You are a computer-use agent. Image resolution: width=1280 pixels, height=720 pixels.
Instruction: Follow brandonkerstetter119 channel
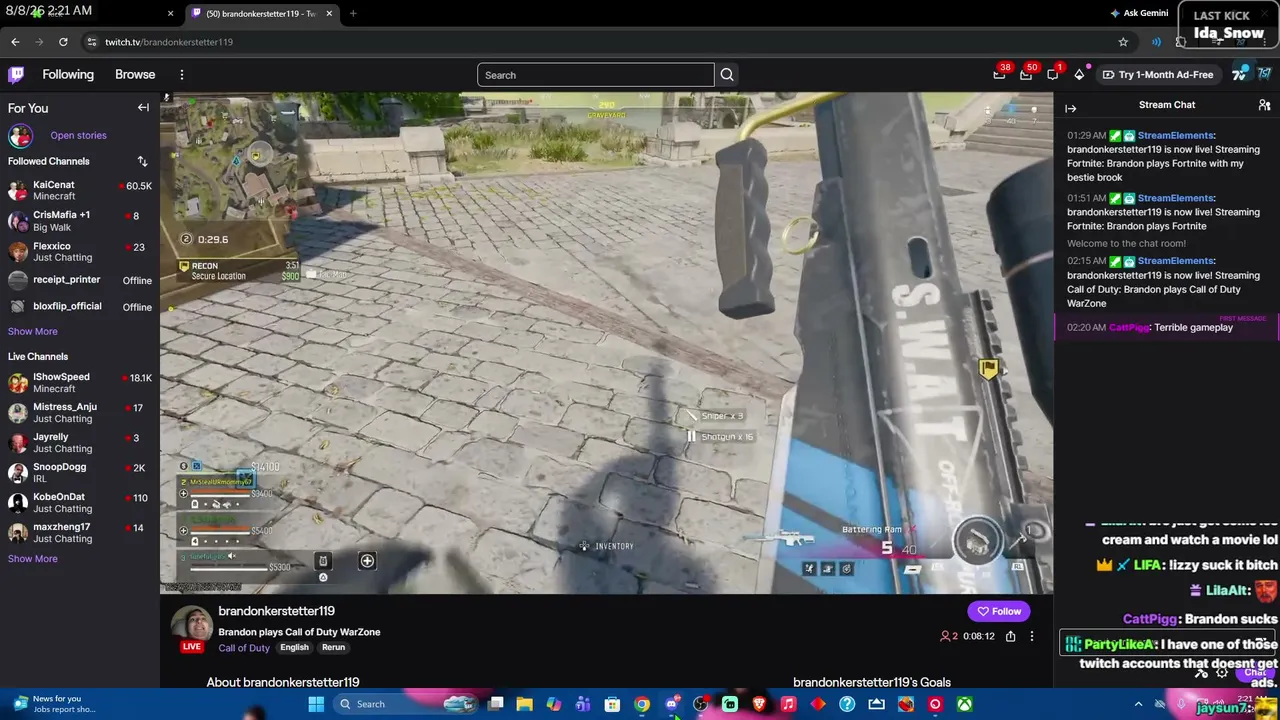999,611
